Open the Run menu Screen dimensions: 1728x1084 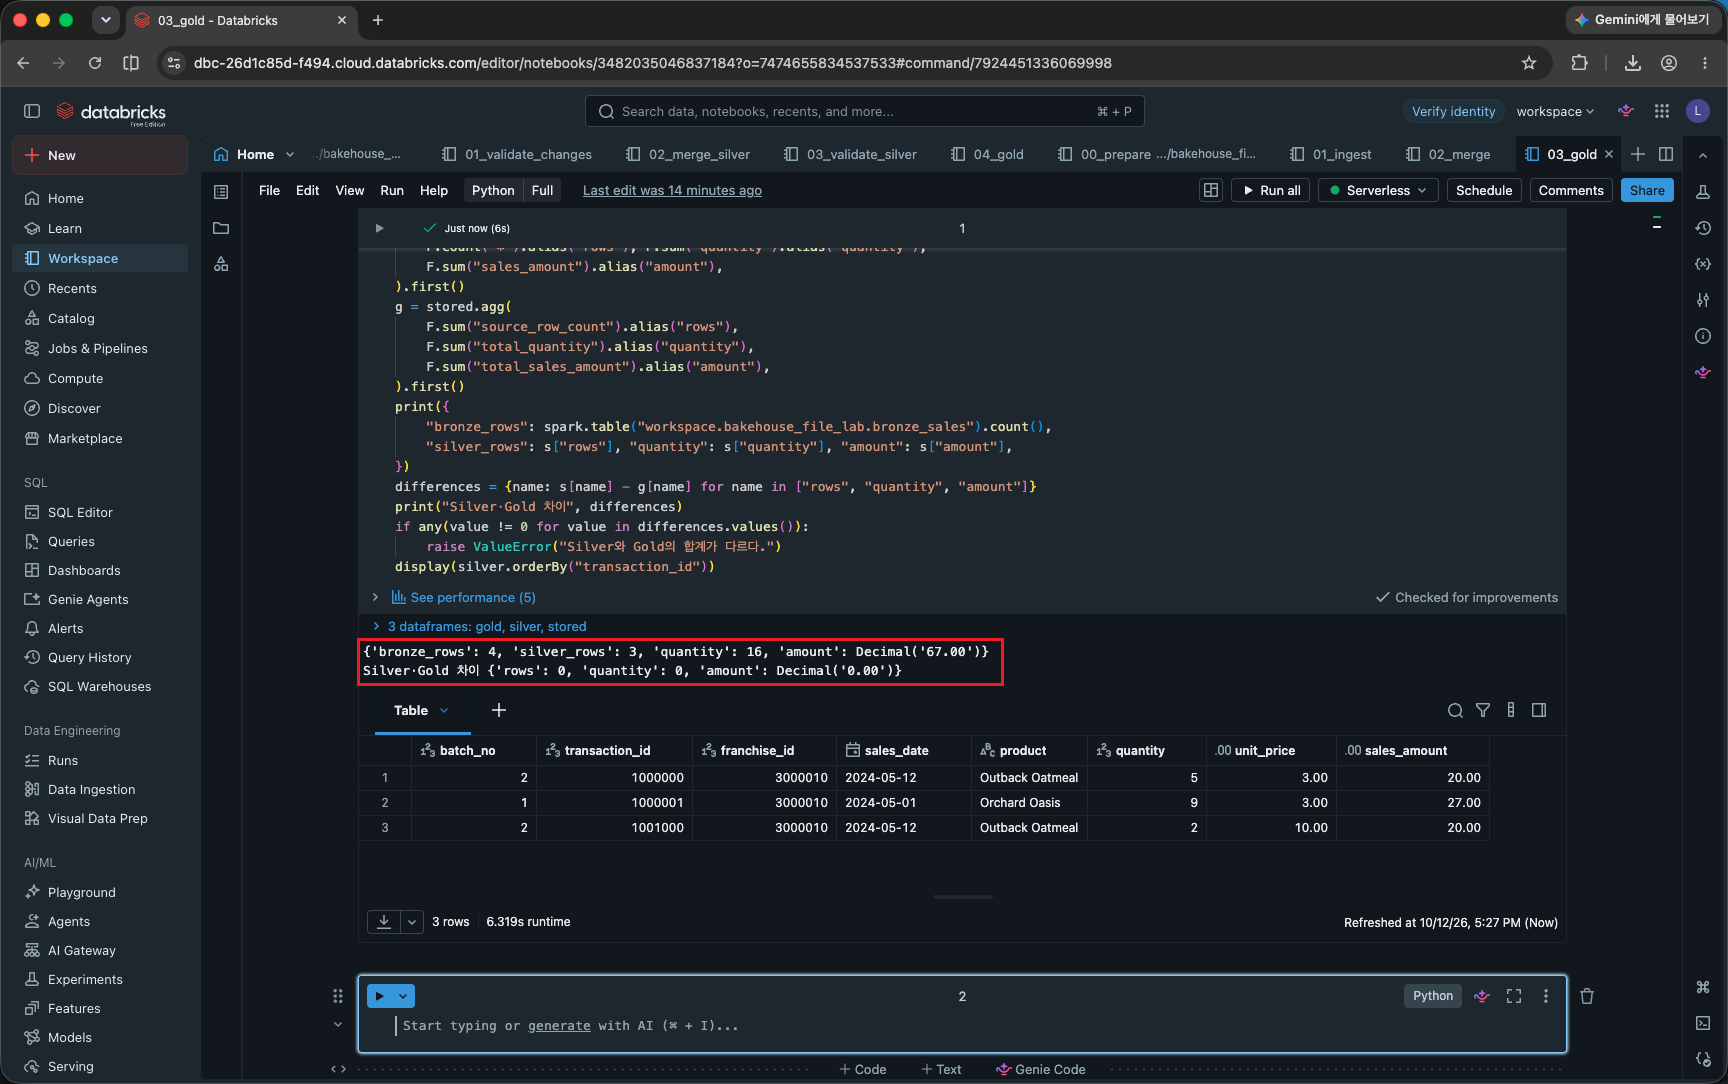[x=392, y=190]
